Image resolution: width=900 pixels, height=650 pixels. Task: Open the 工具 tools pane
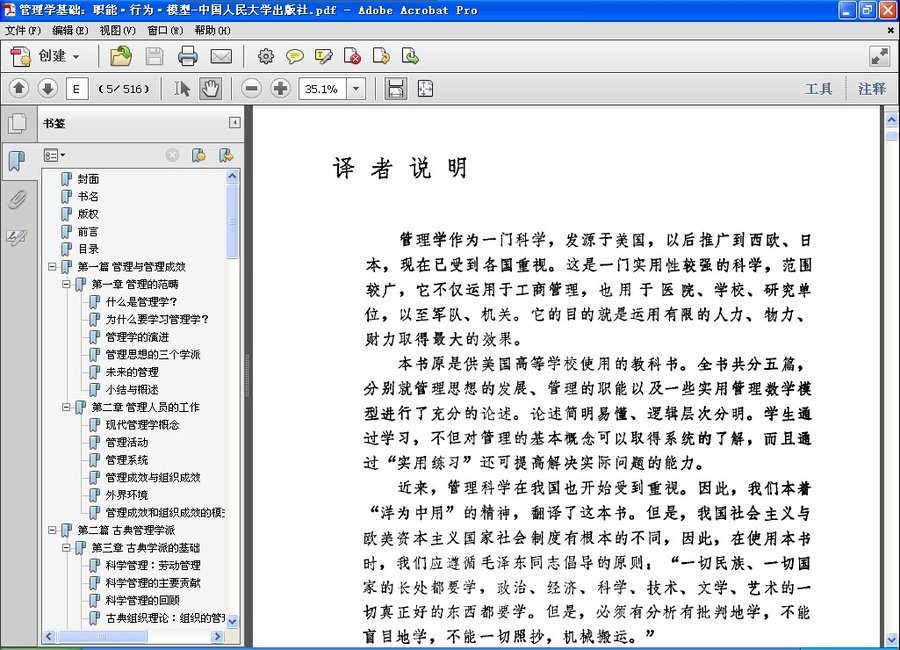click(x=818, y=89)
